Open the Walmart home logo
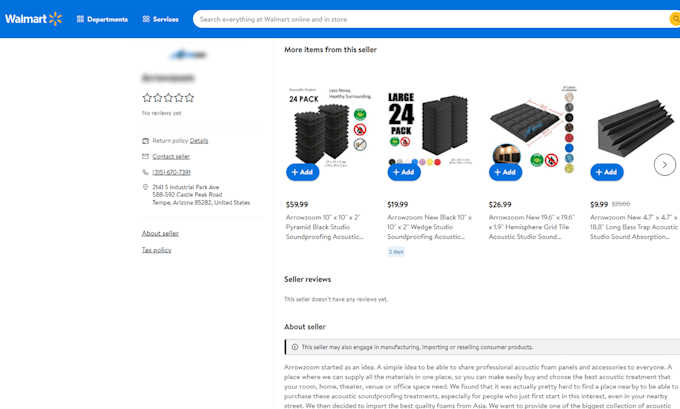 33,19
